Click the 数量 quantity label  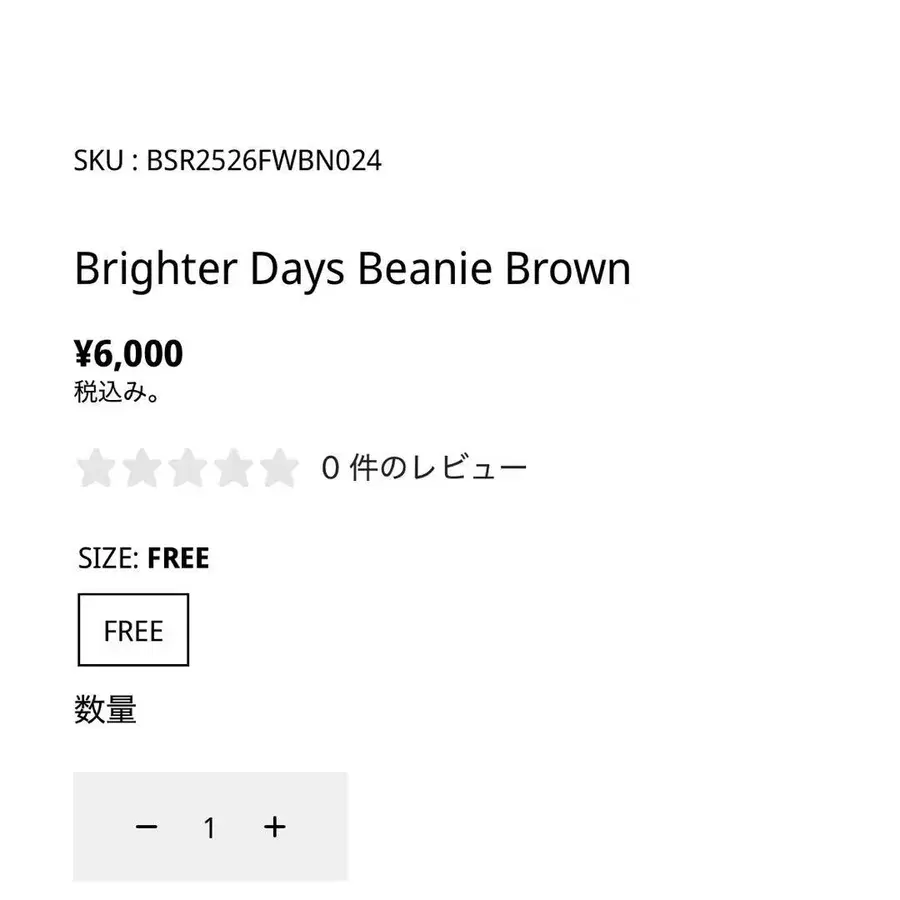point(105,710)
